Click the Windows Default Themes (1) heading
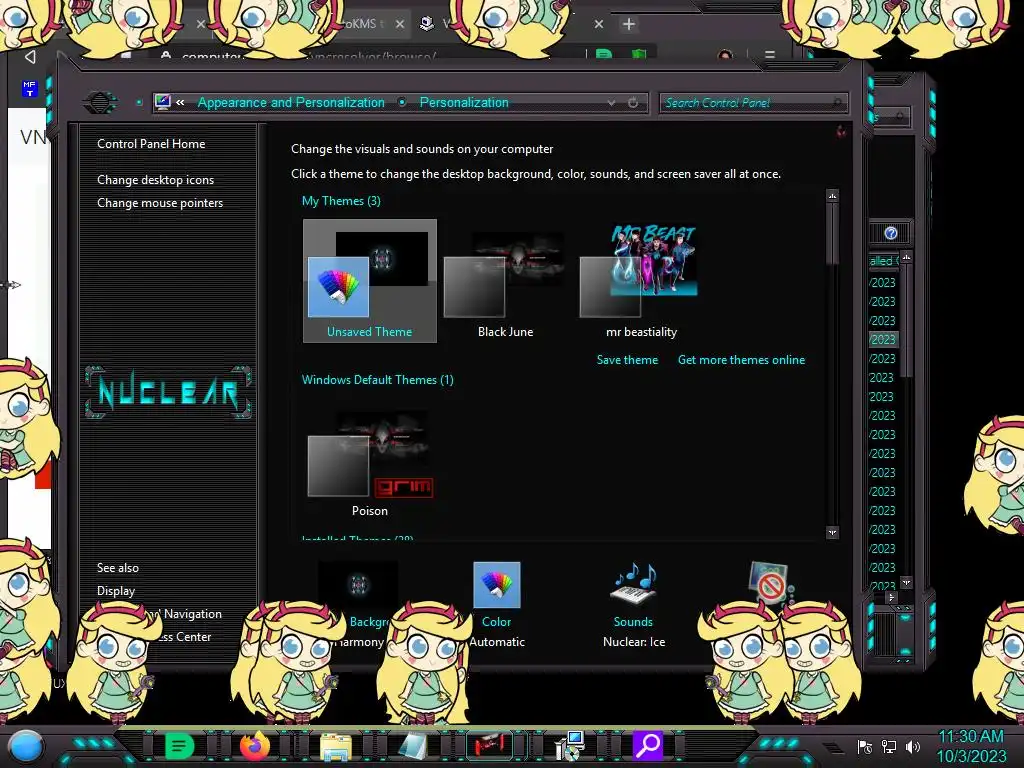This screenshot has width=1024, height=768. click(x=377, y=379)
